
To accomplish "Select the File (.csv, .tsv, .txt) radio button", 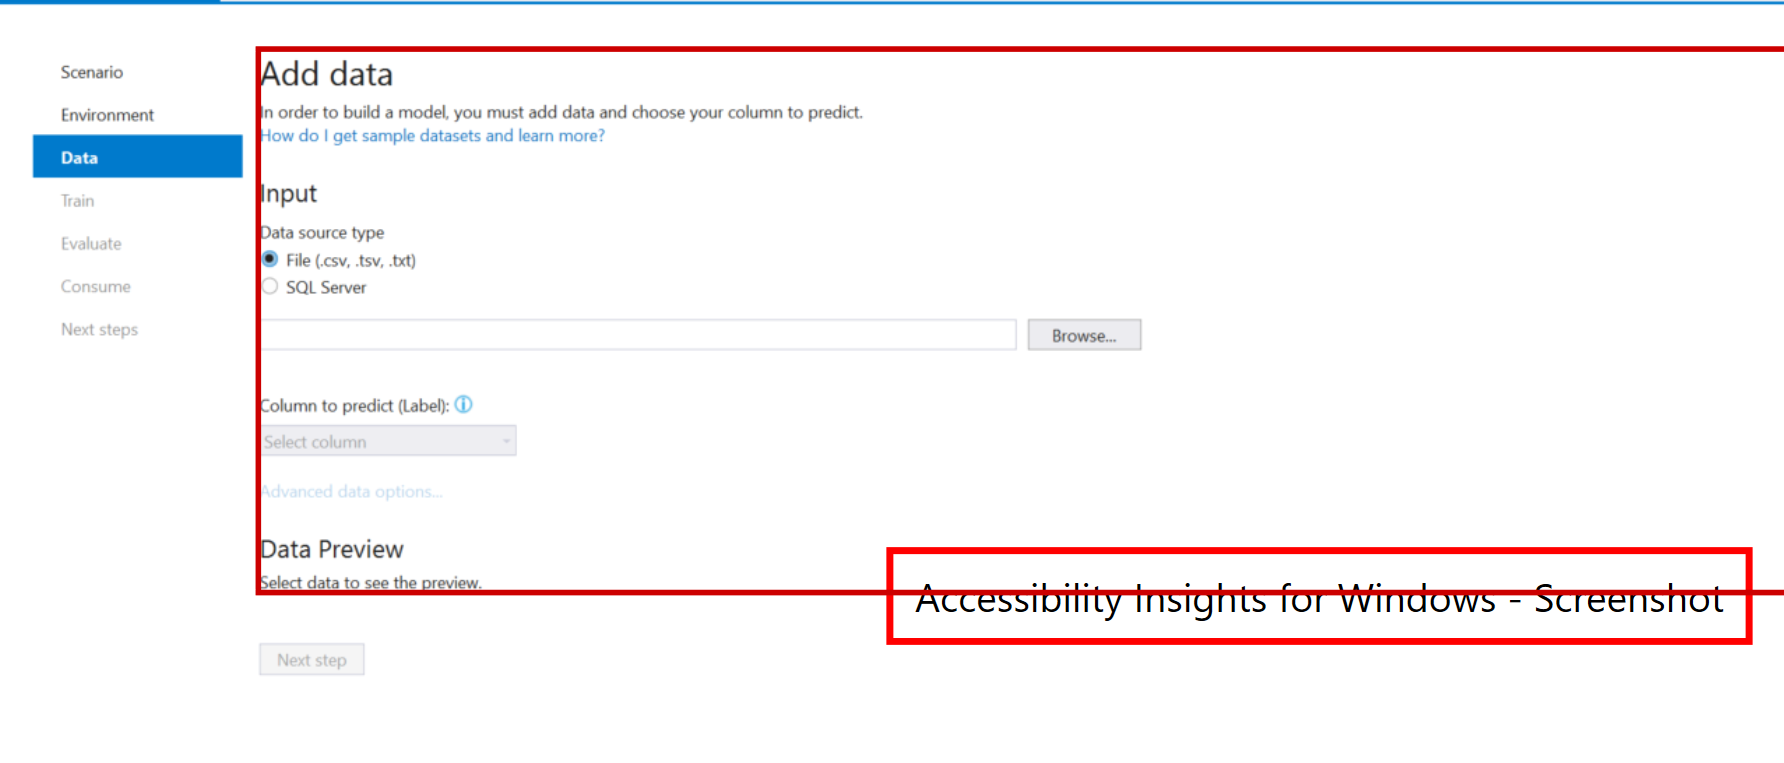I will click(269, 258).
